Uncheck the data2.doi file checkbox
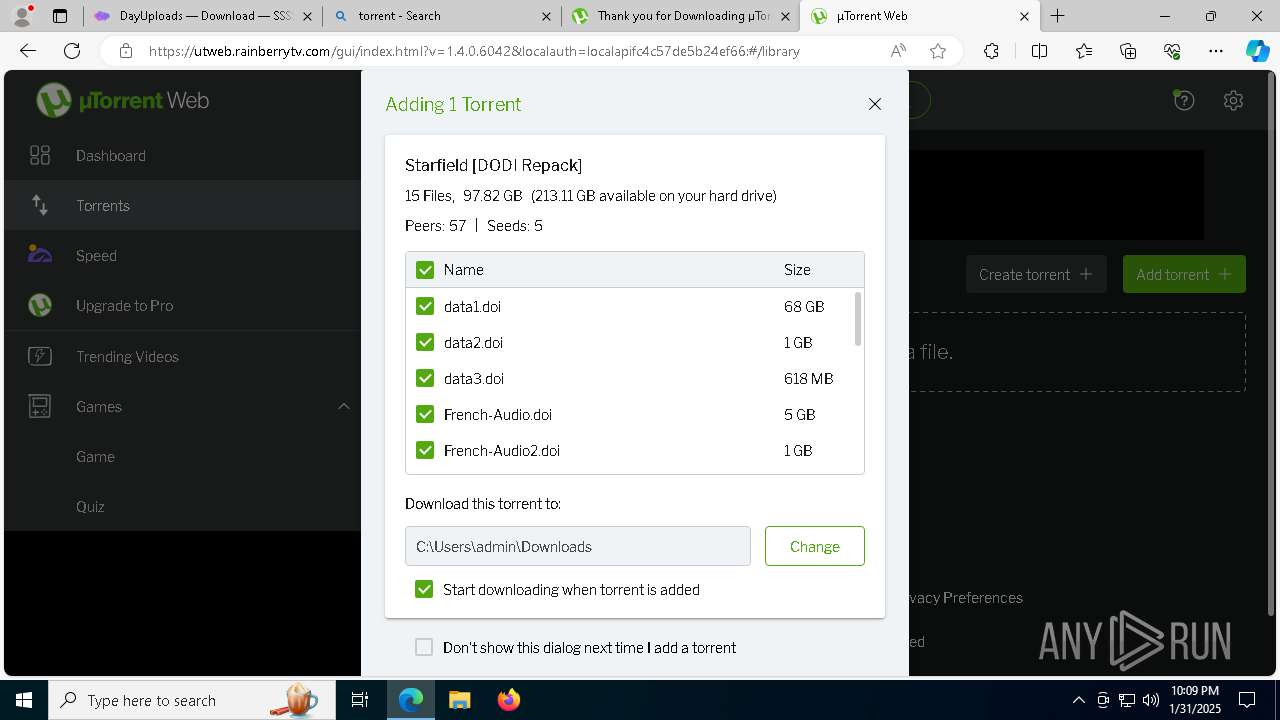The height and width of the screenshot is (720, 1280). (x=425, y=342)
